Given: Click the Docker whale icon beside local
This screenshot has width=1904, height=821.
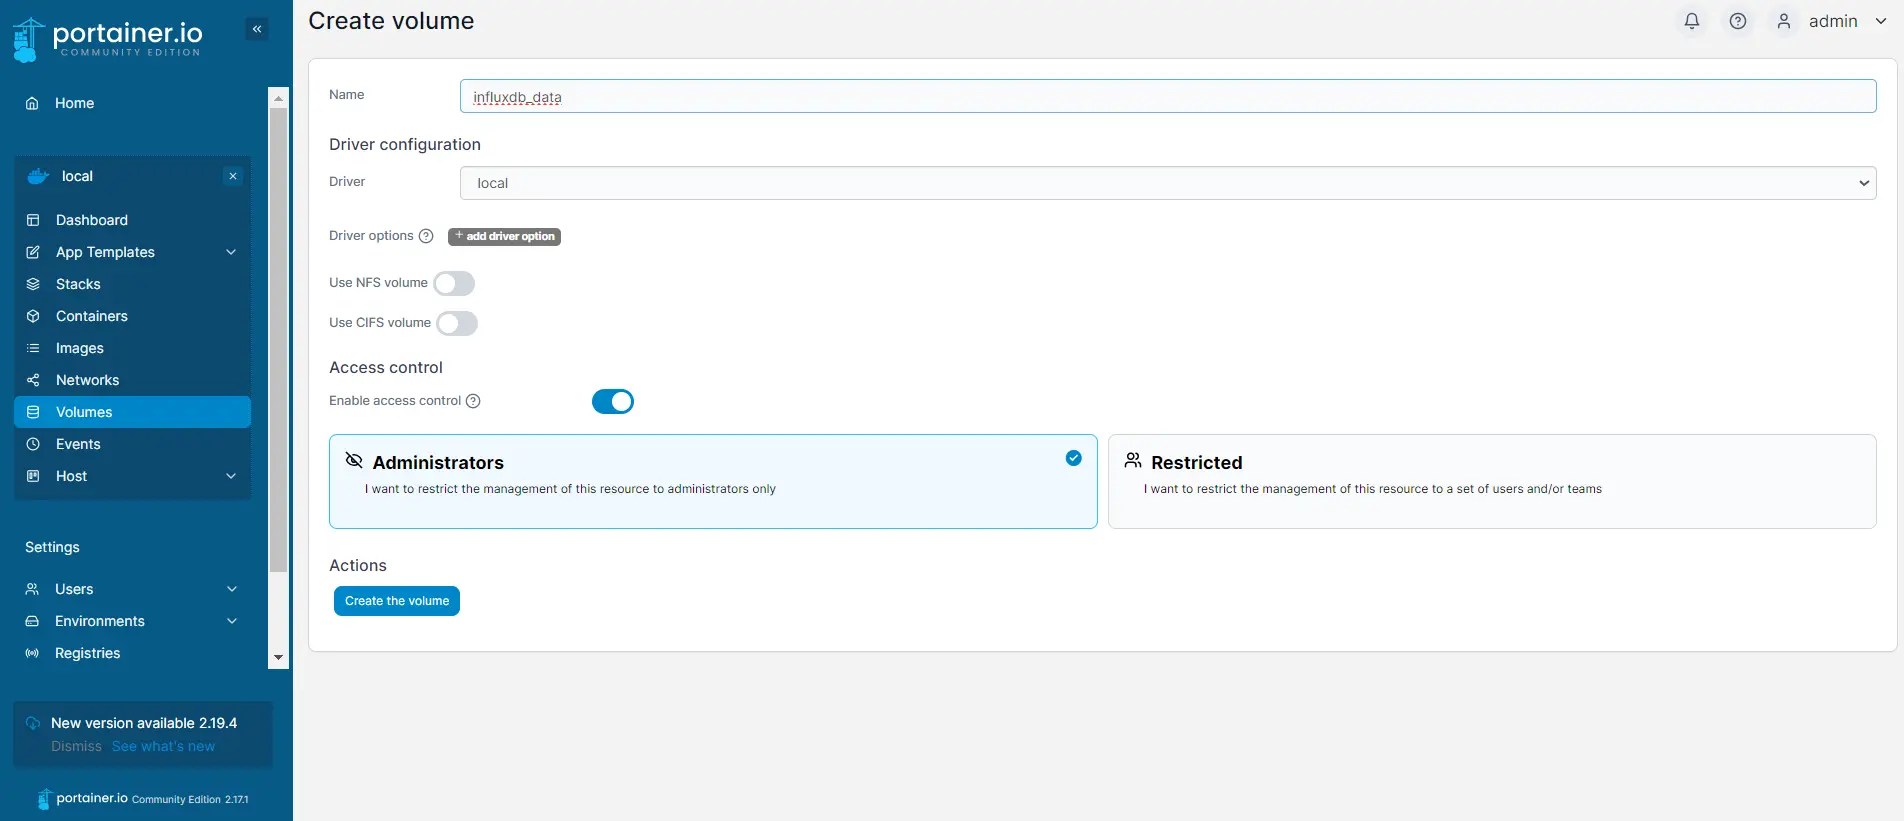Looking at the screenshot, I should (38, 176).
